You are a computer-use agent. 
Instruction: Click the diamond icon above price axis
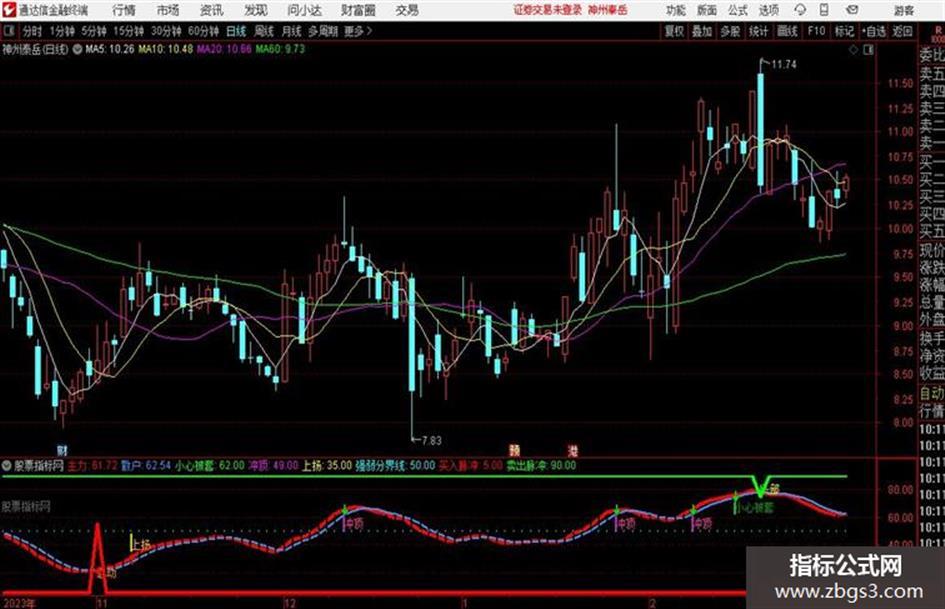(x=853, y=50)
